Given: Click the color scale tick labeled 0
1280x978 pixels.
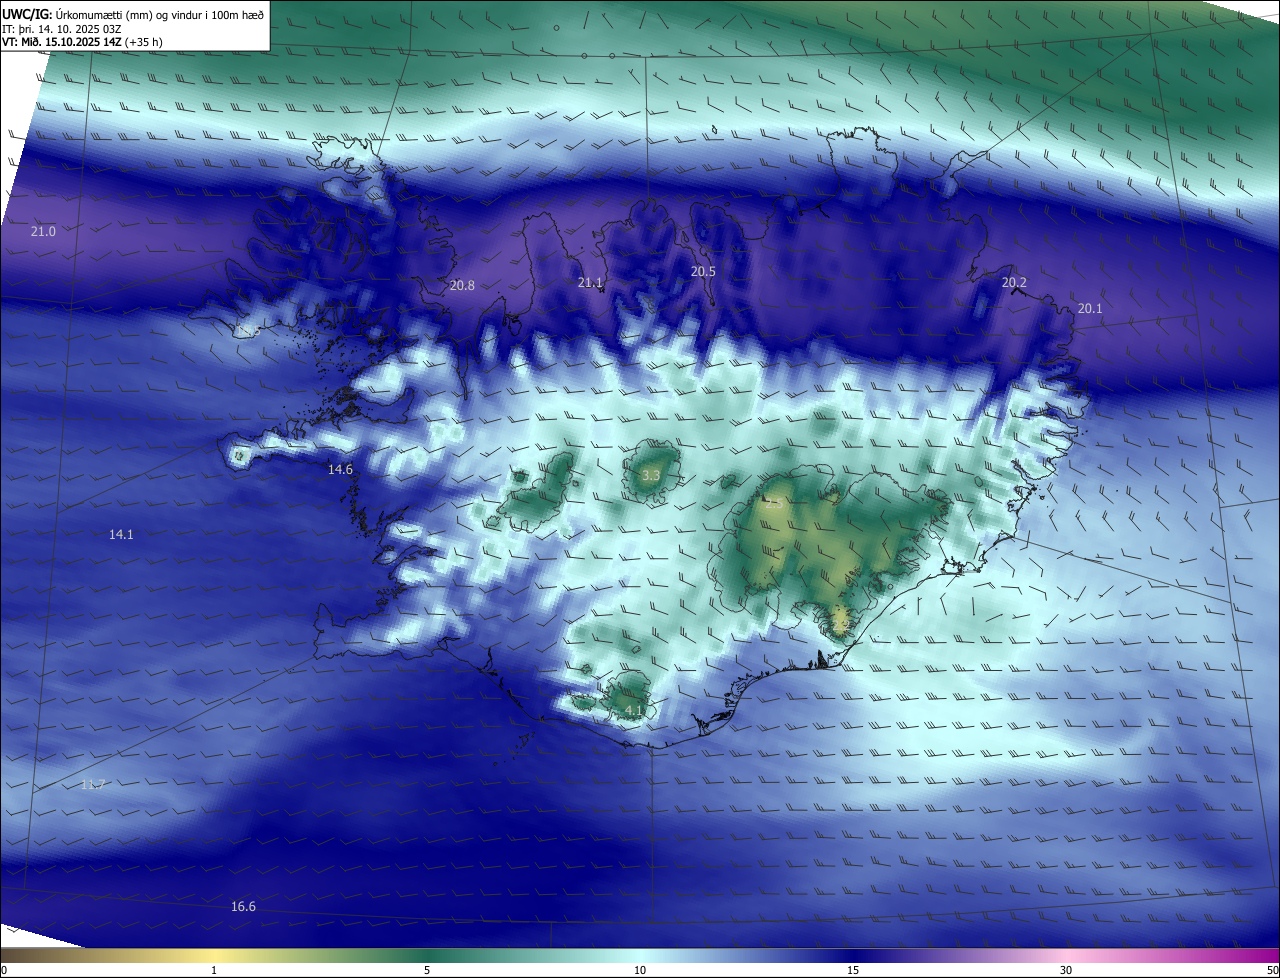Looking at the screenshot, I should [x=3, y=970].
